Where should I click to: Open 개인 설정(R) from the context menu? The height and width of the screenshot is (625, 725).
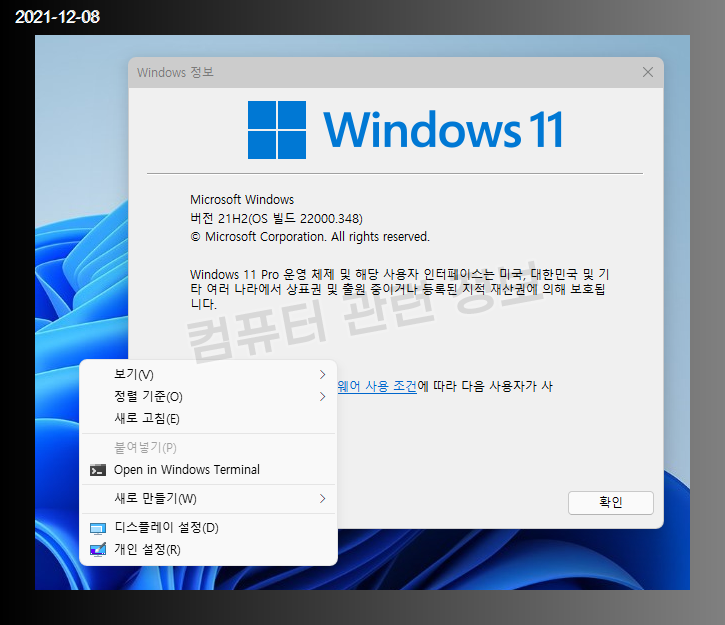(208, 550)
